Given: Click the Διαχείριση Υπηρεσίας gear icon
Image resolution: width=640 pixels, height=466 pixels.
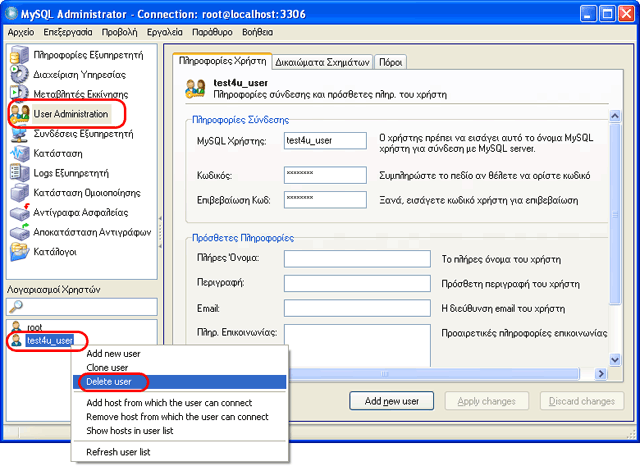Looking at the screenshot, I should 19,74.
